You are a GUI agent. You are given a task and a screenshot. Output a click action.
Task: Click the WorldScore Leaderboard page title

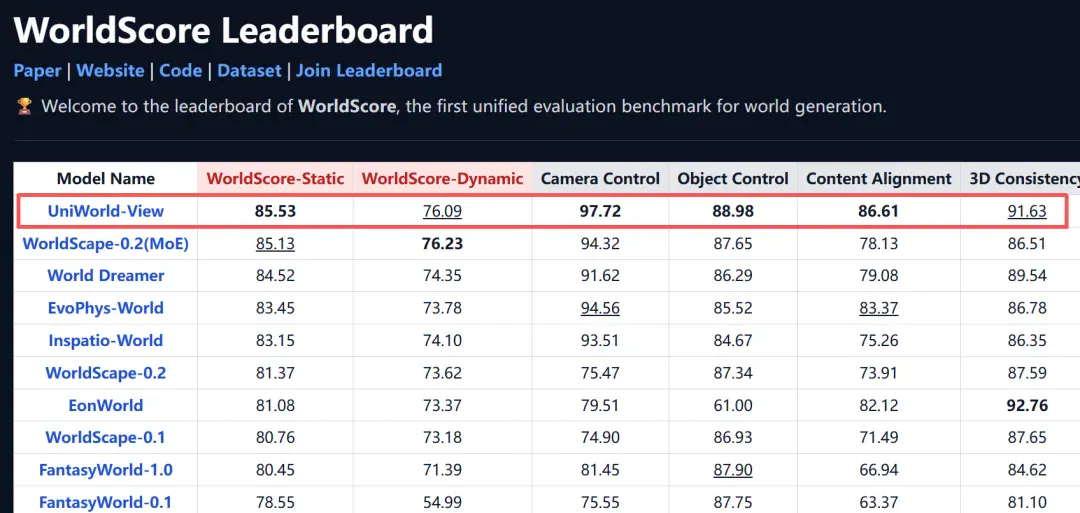223,30
